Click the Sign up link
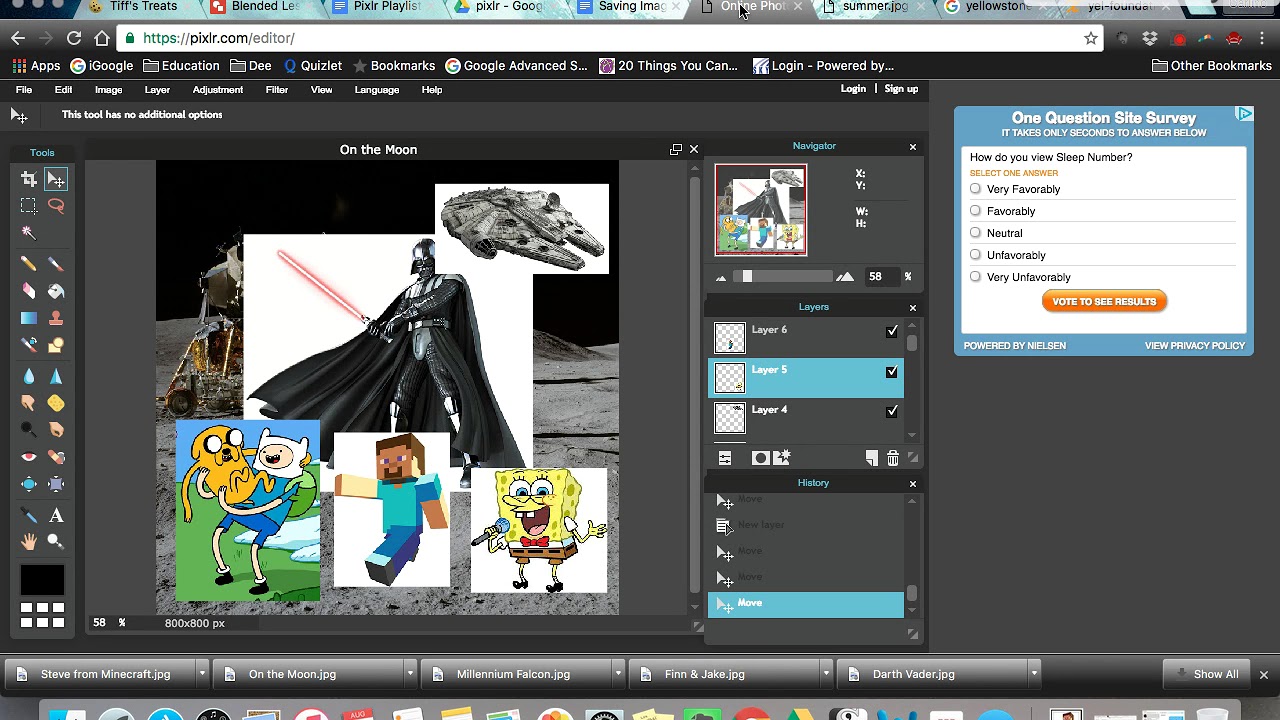Viewport: 1280px width, 720px height. point(901,89)
